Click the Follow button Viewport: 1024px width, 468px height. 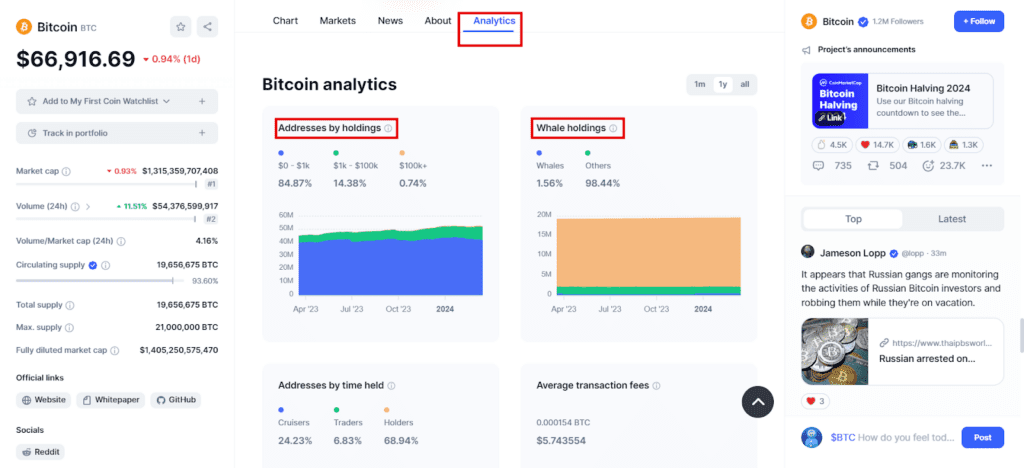coord(979,22)
